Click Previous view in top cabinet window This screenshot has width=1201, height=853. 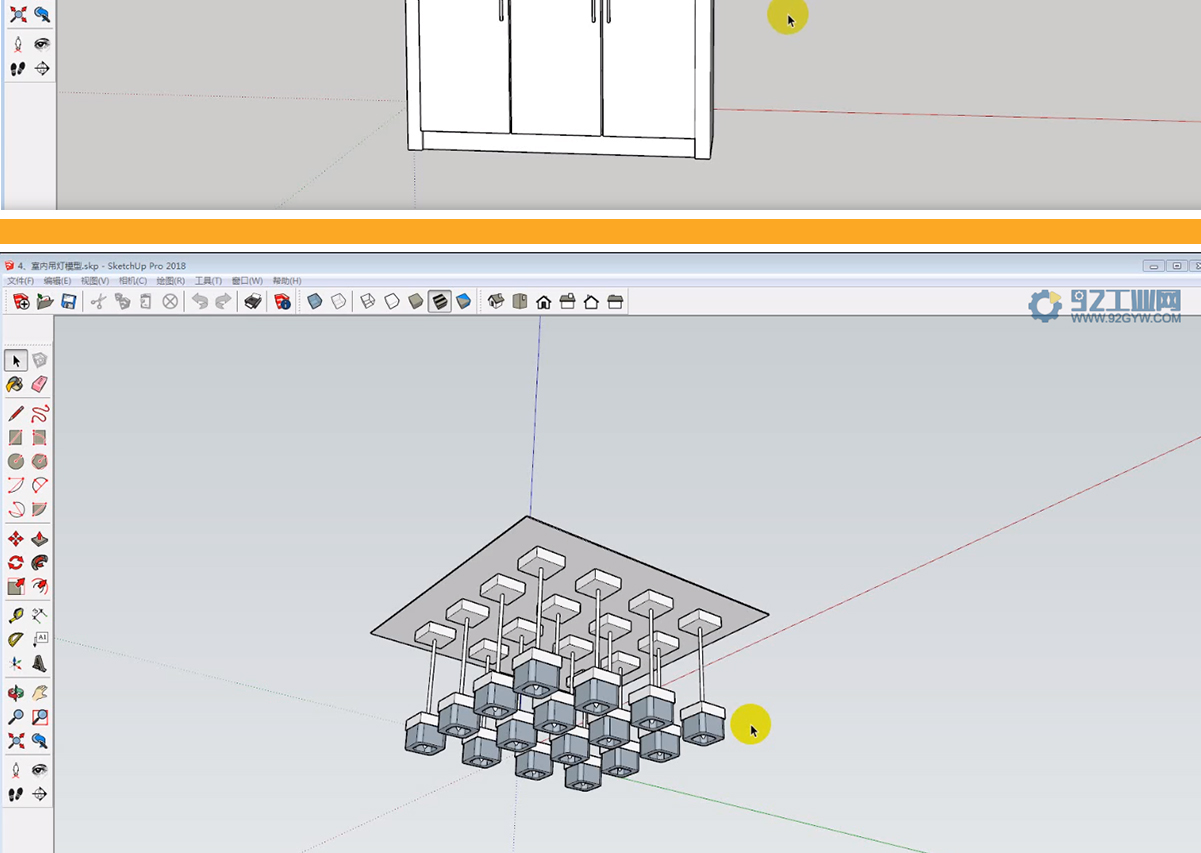[42, 14]
